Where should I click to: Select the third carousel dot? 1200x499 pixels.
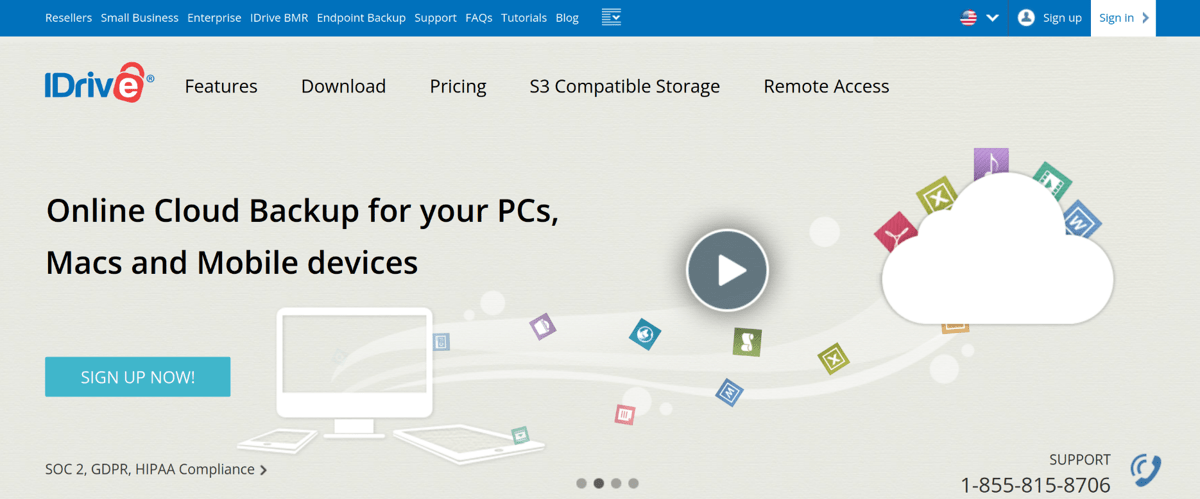pyautogui.click(x=616, y=483)
